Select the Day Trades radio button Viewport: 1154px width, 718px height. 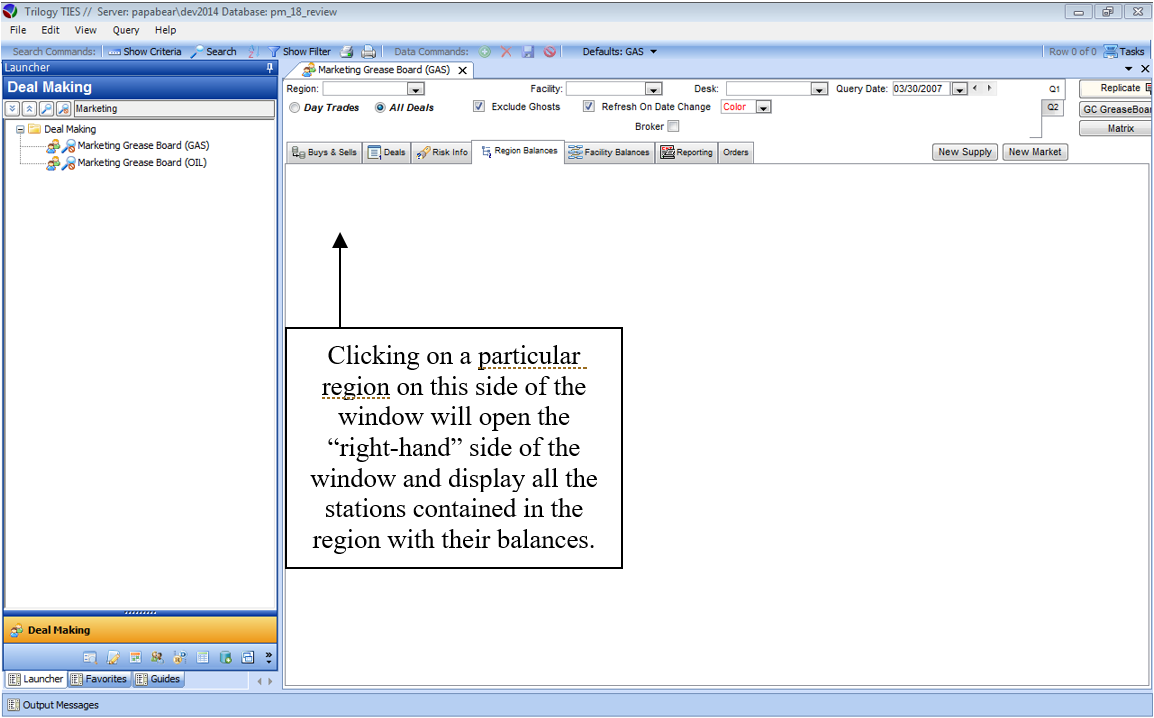[294, 107]
